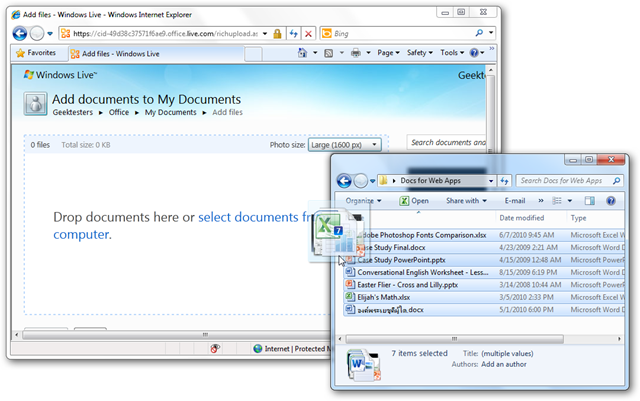Click the My Documents breadcrumb link
The width and height of the screenshot is (640, 401).
point(170,112)
